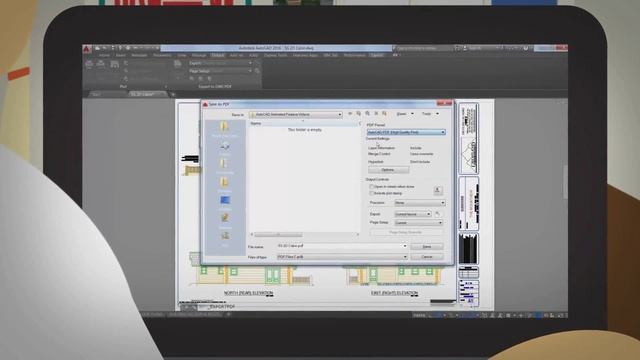Close the Save As PDF dialog
This screenshot has height=360, width=640.
[x=444, y=104]
